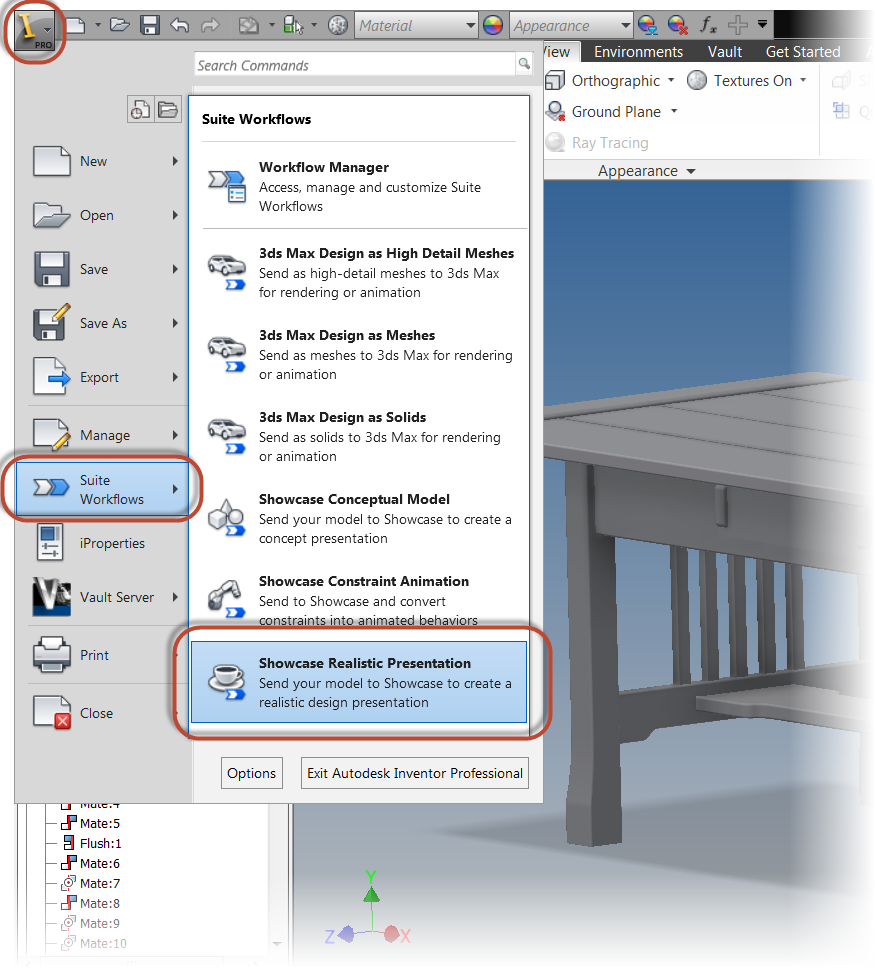Switch to the Vault ribbon tab

pos(725,52)
